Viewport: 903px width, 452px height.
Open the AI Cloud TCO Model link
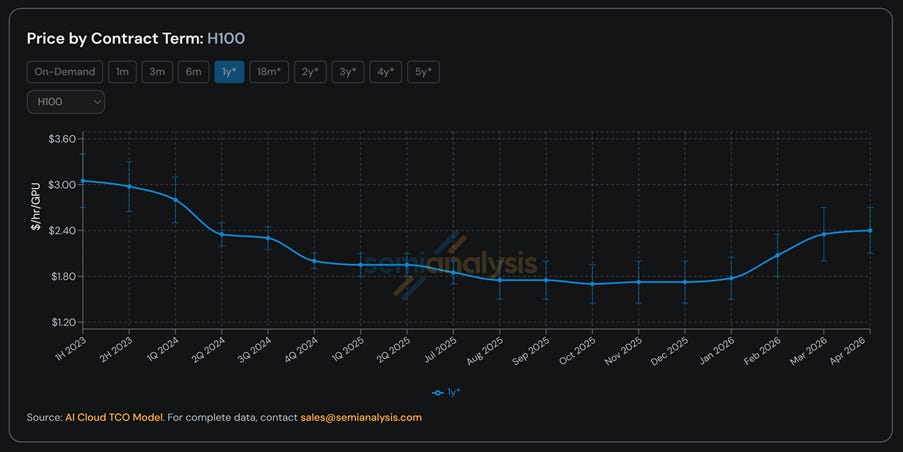114,417
